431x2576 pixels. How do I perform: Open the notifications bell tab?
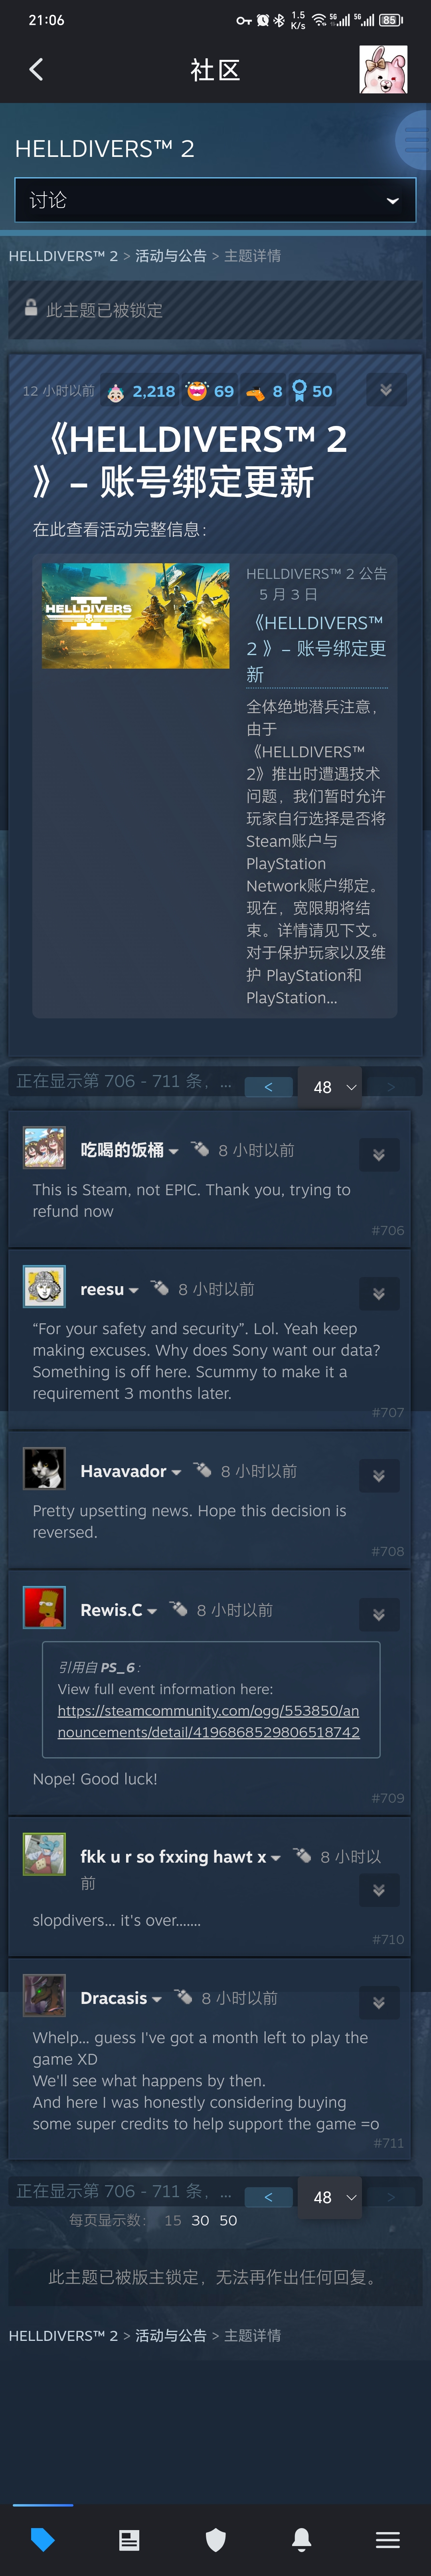(x=301, y=2539)
